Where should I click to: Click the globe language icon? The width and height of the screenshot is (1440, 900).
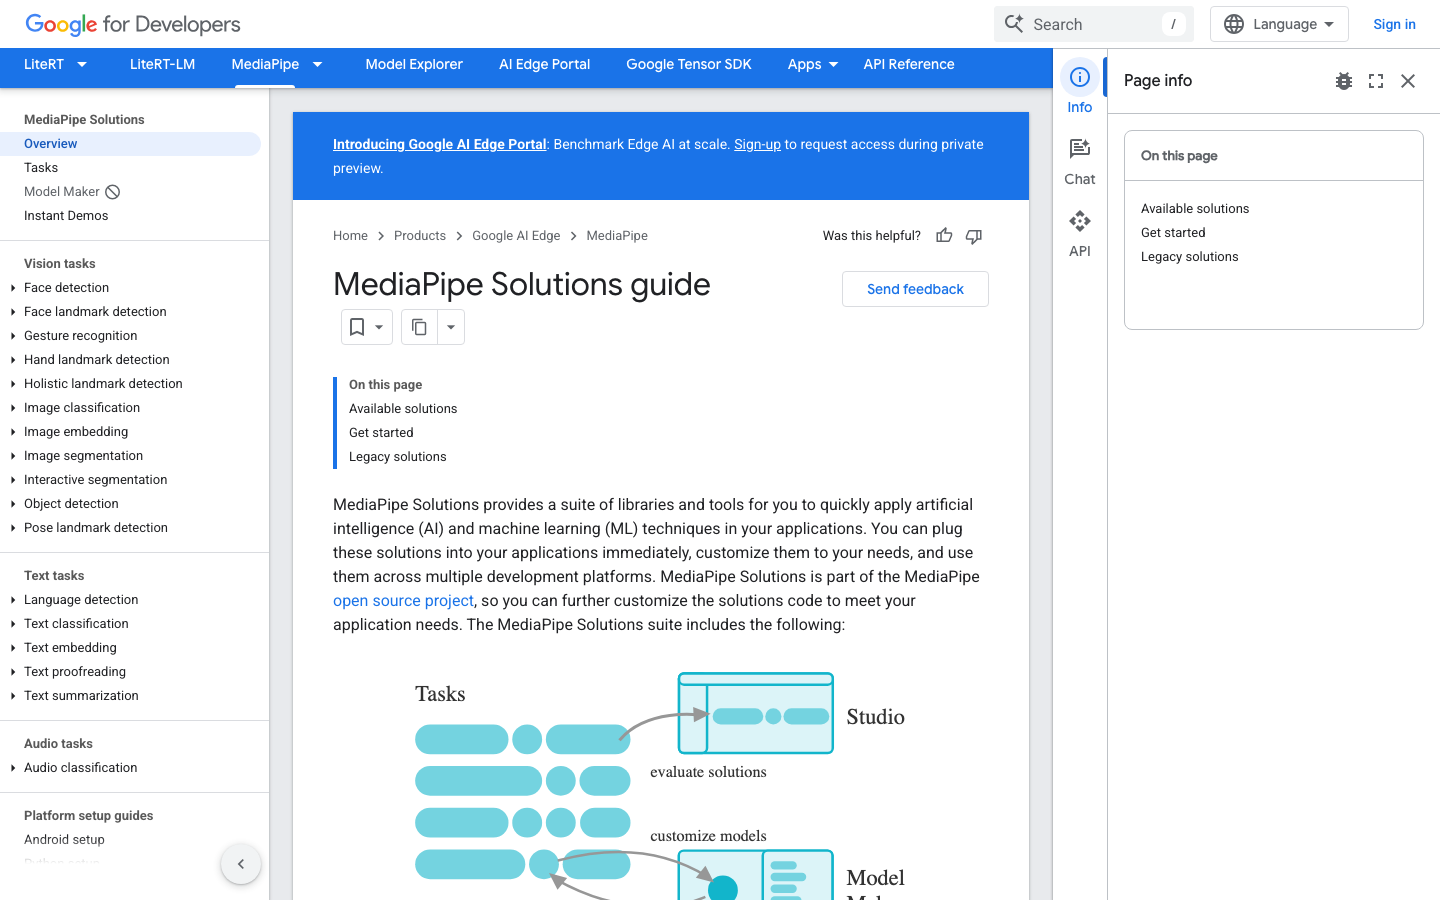[x=1234, y=24]
